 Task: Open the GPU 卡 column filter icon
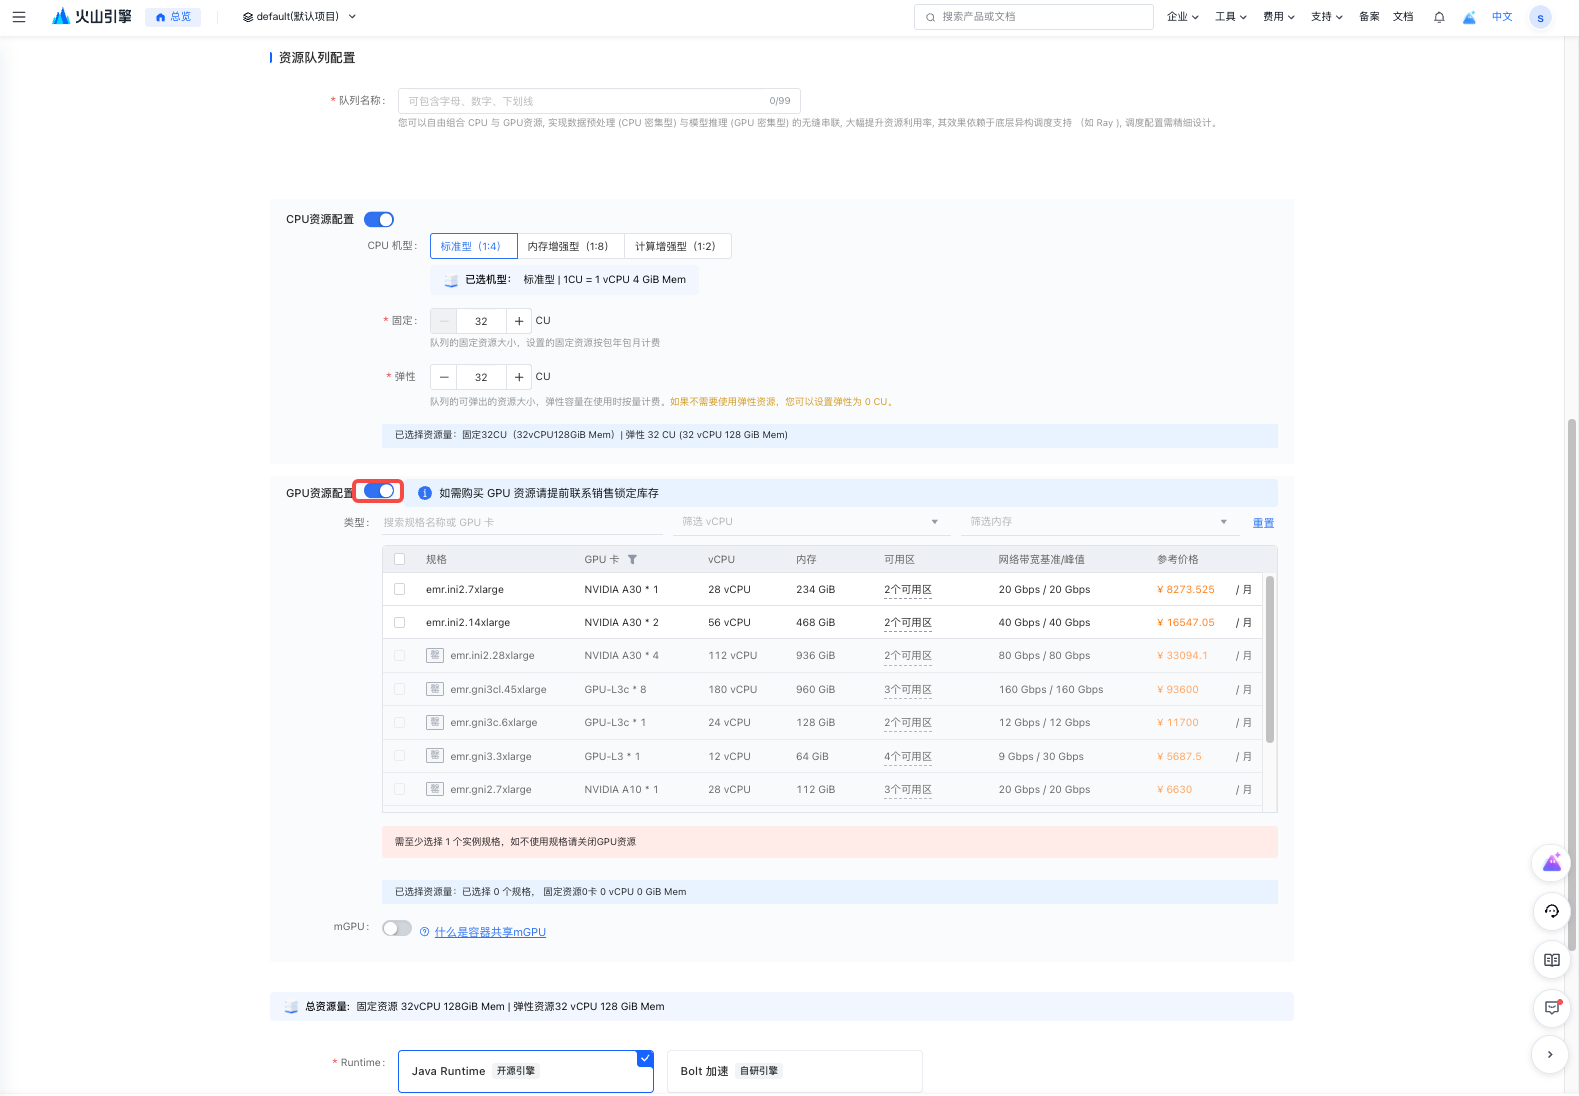coord(632,560)
